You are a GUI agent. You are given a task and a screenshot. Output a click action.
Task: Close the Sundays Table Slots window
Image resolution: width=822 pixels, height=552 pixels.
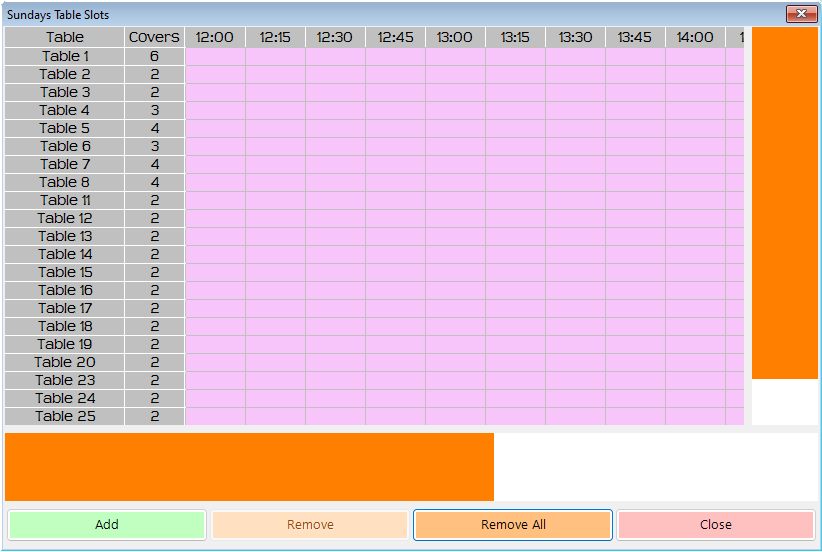(x=801, y=14)
